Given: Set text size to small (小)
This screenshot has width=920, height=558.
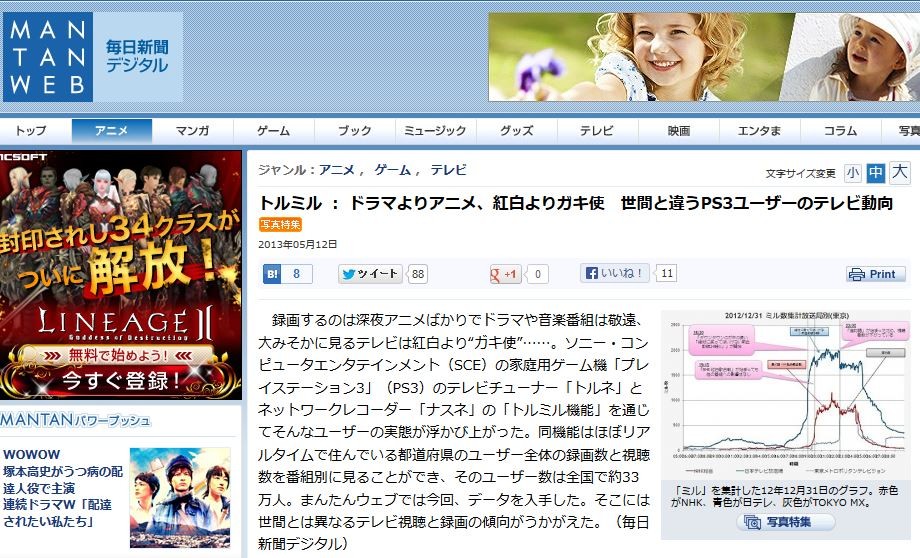Looking at the screenshot, I should (853, 173).
